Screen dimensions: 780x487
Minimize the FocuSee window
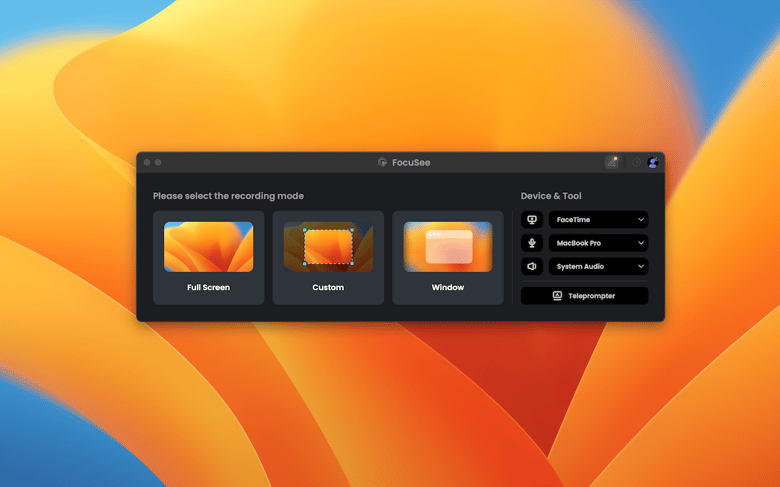point(158,162)
